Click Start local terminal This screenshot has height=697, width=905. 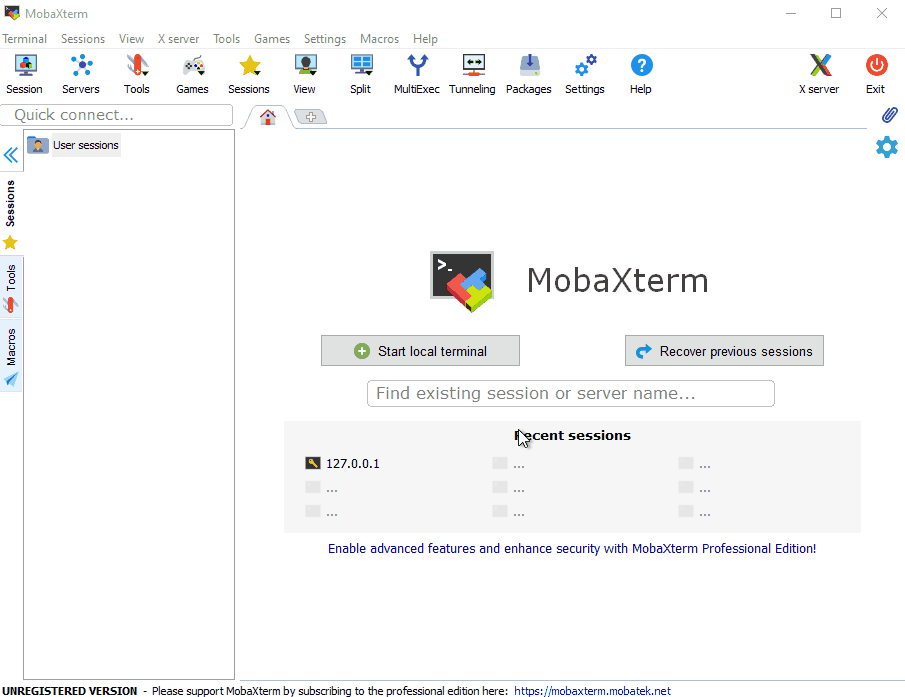(x=420, y=350)
